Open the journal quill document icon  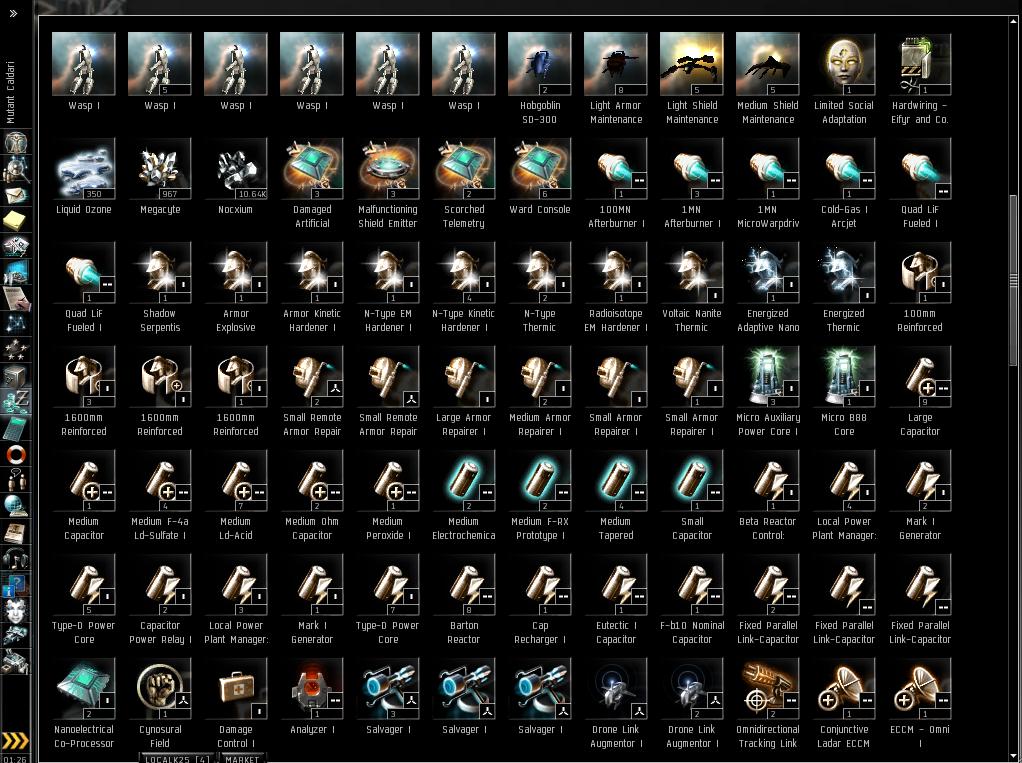15,298
